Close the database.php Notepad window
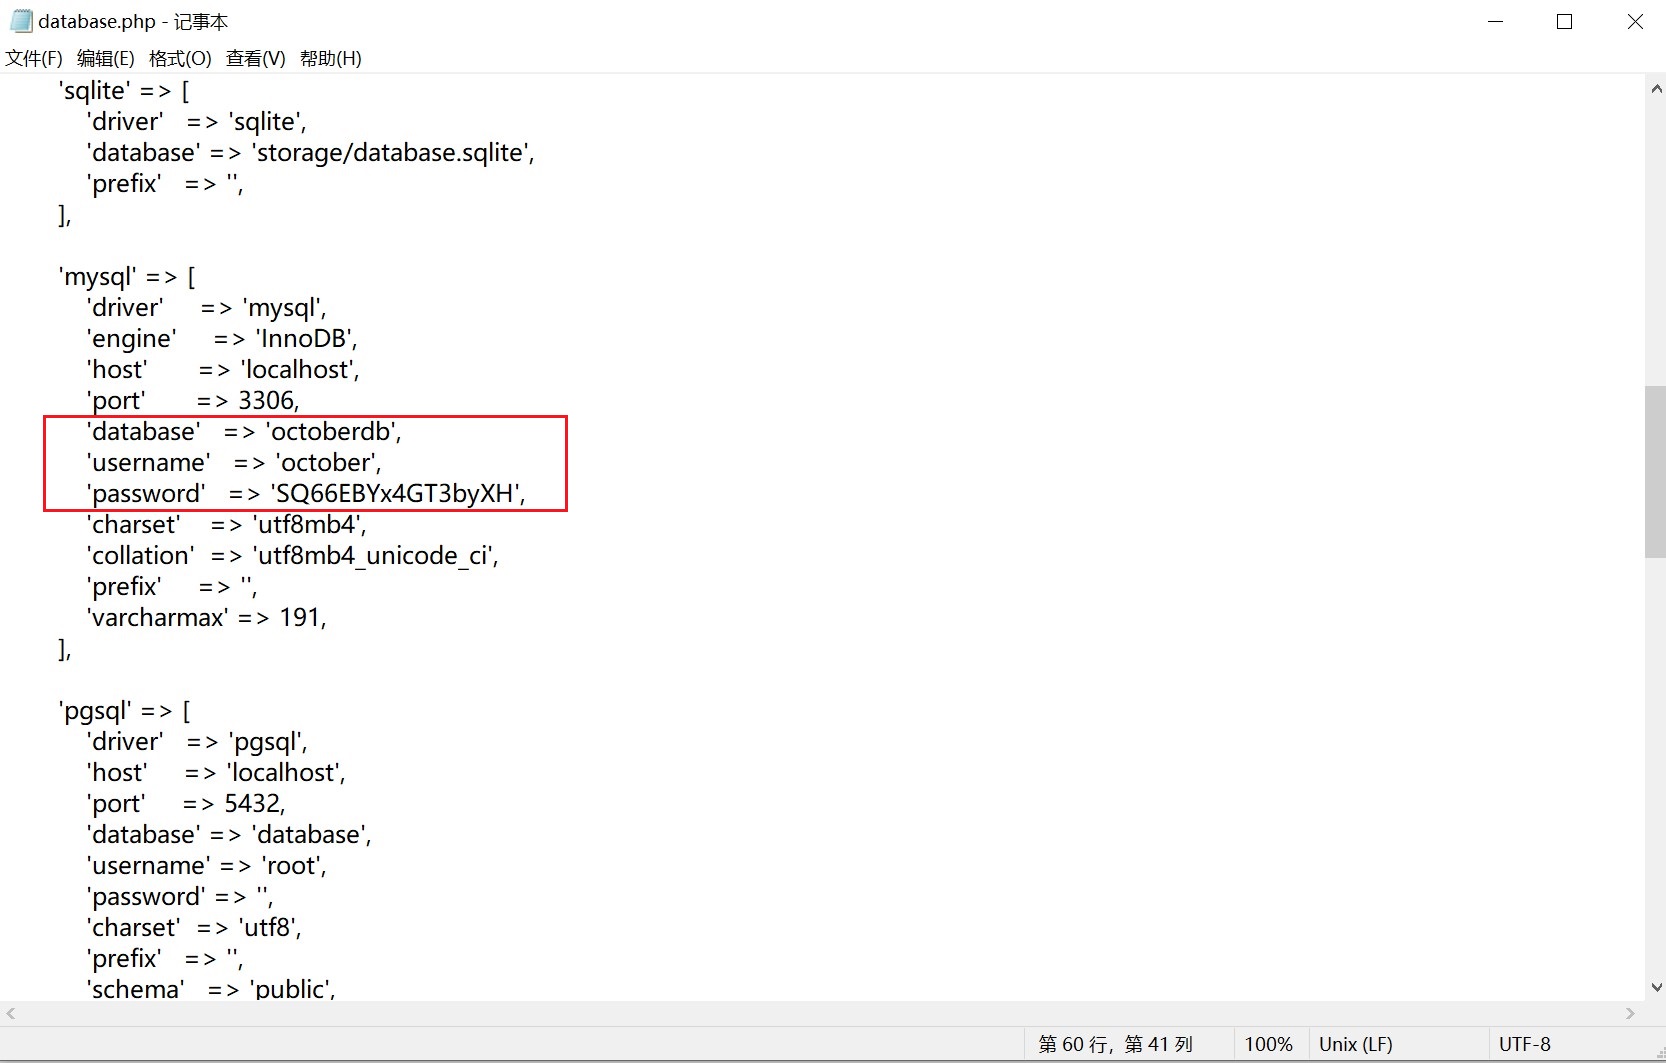Image resolution: width=1666 pixels, height=1063 pixels. (1635, 21)
